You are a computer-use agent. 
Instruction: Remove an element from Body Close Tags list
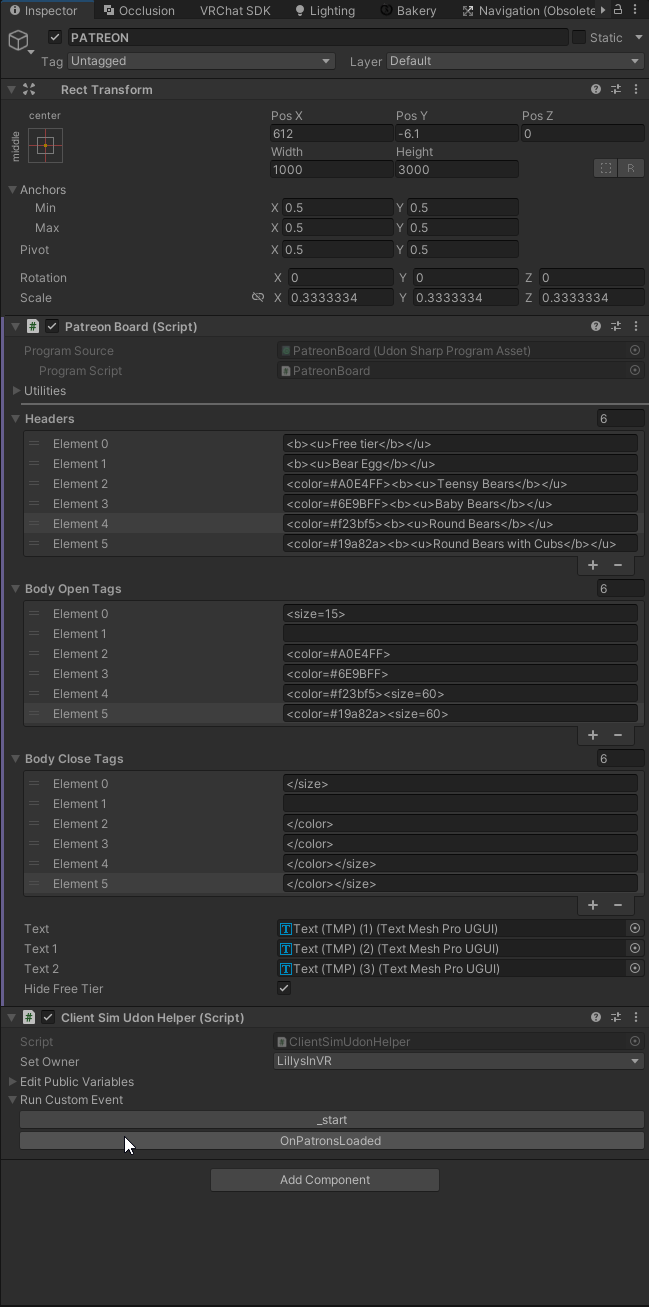coord(617,905)
